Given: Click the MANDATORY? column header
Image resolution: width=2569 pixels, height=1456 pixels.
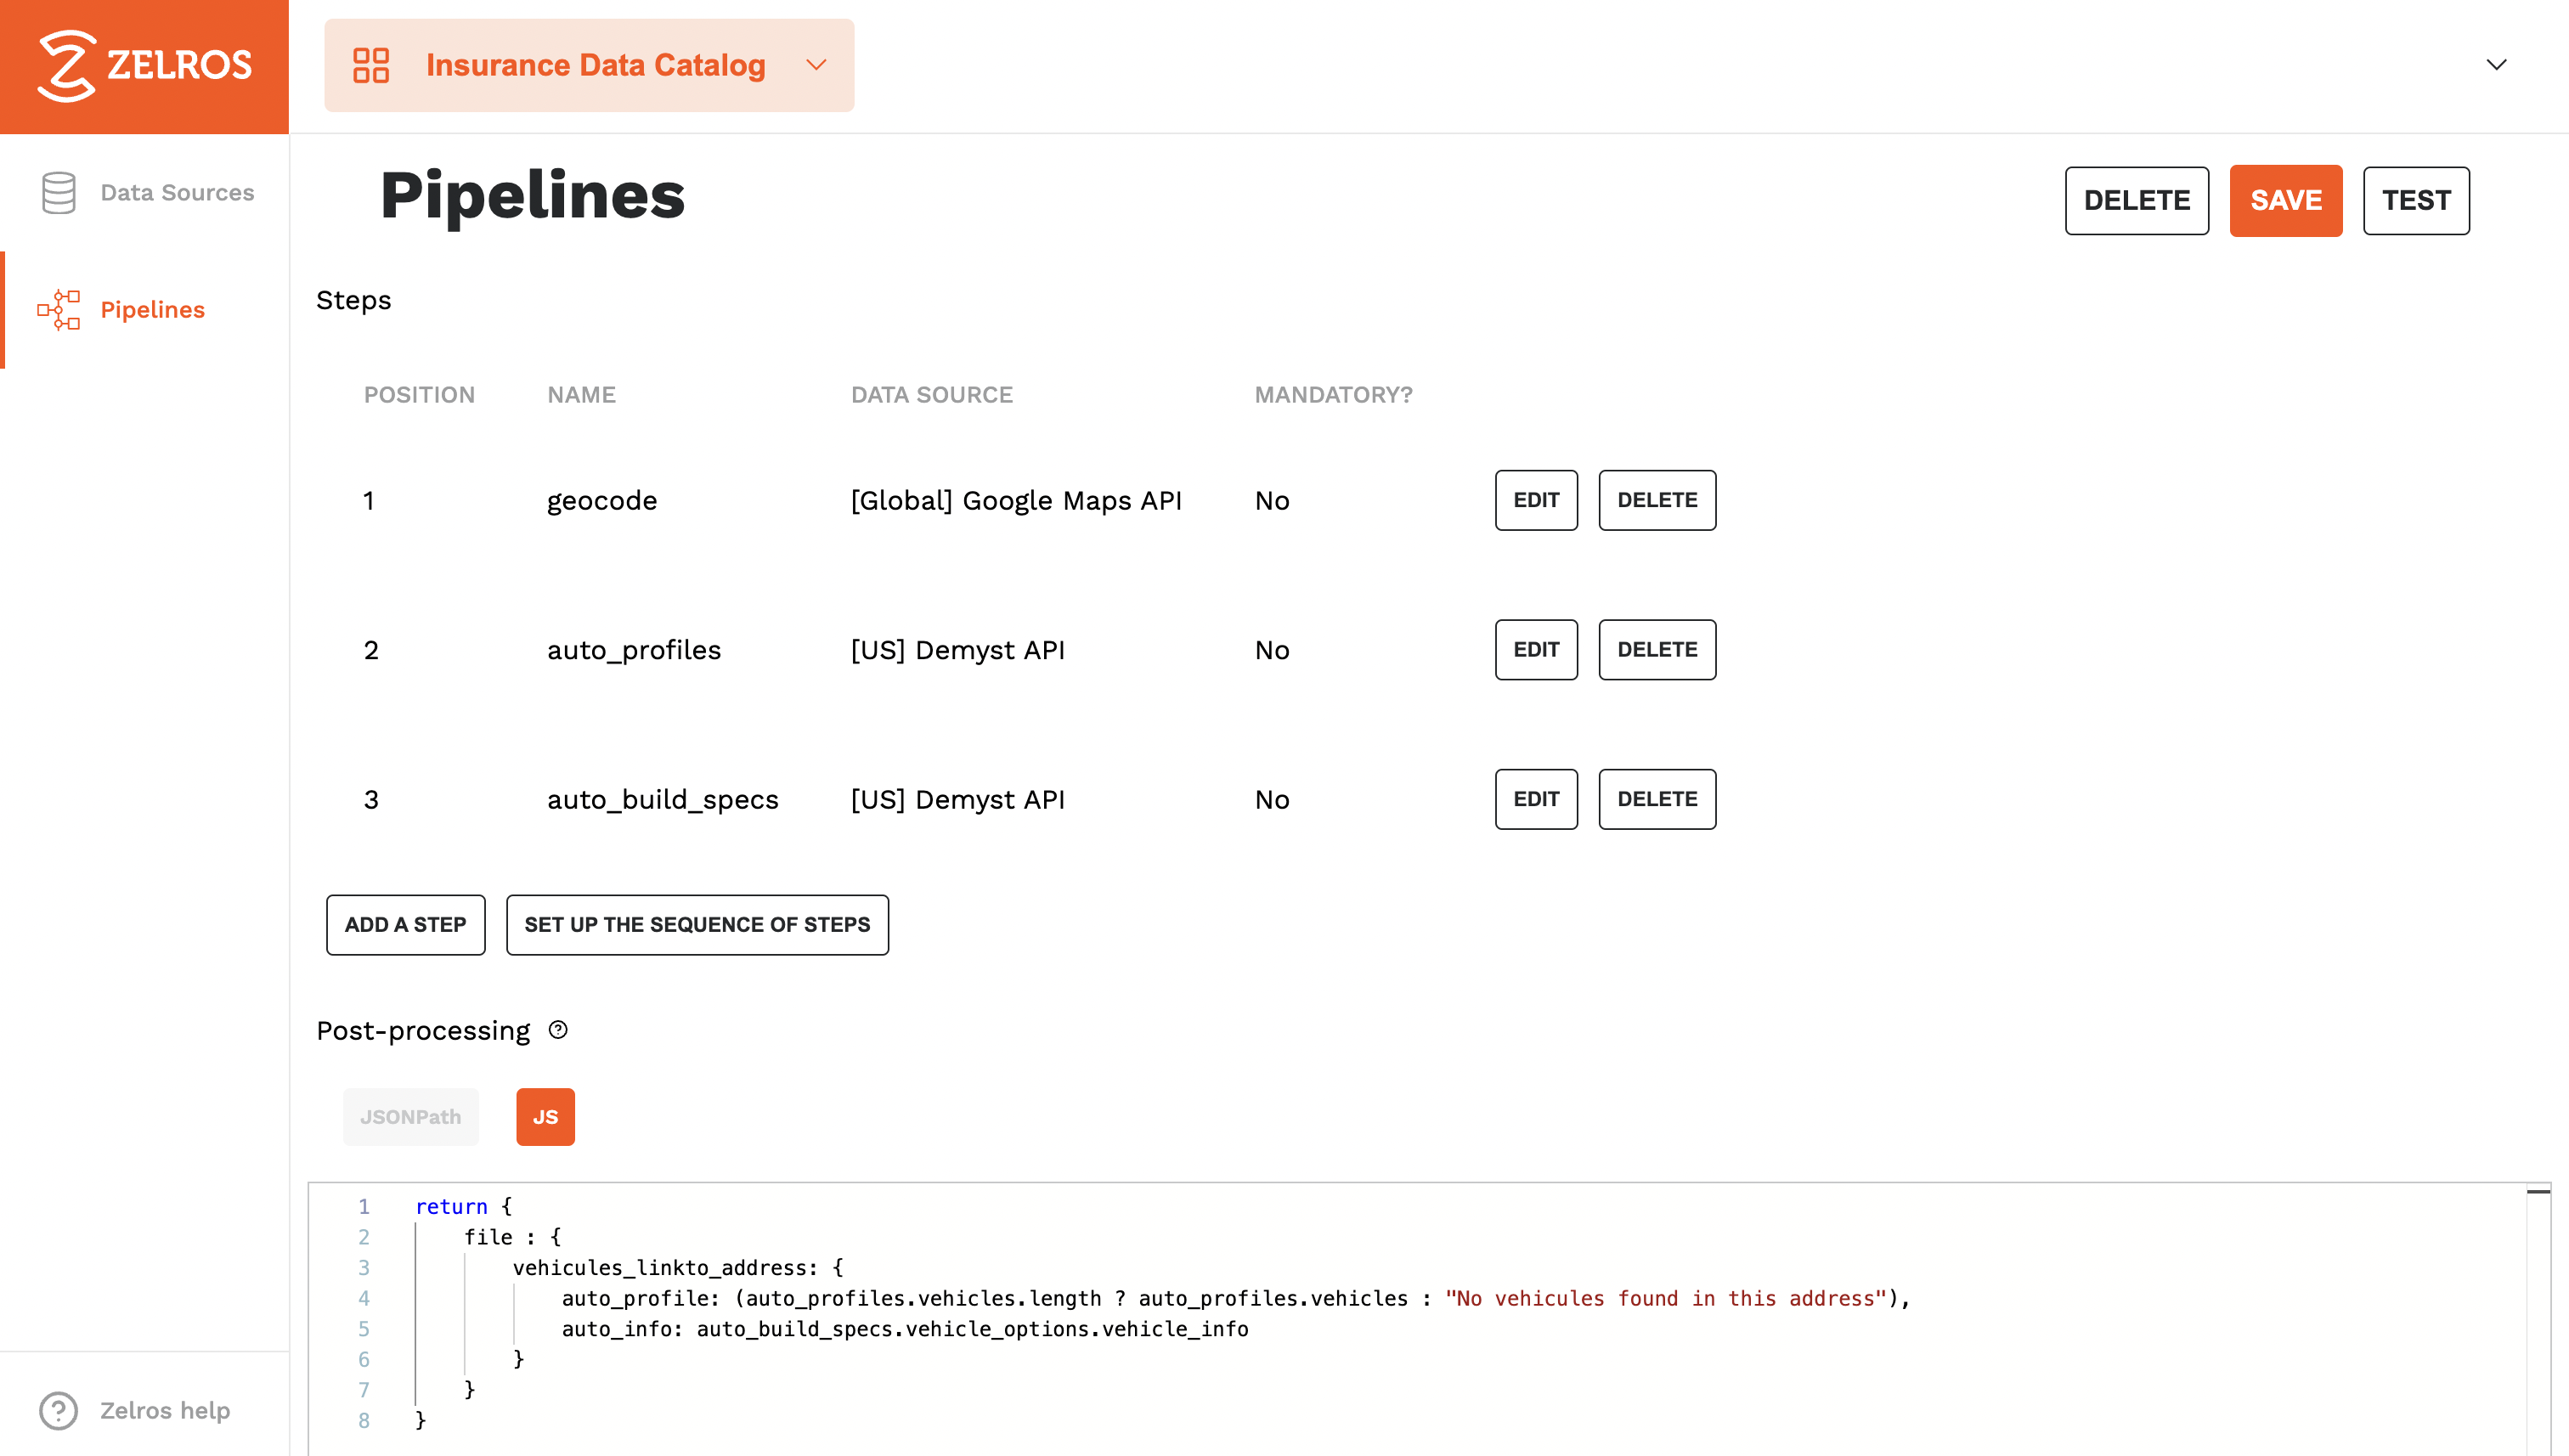Looking at the screenshot, I should tap(1333, 395).
